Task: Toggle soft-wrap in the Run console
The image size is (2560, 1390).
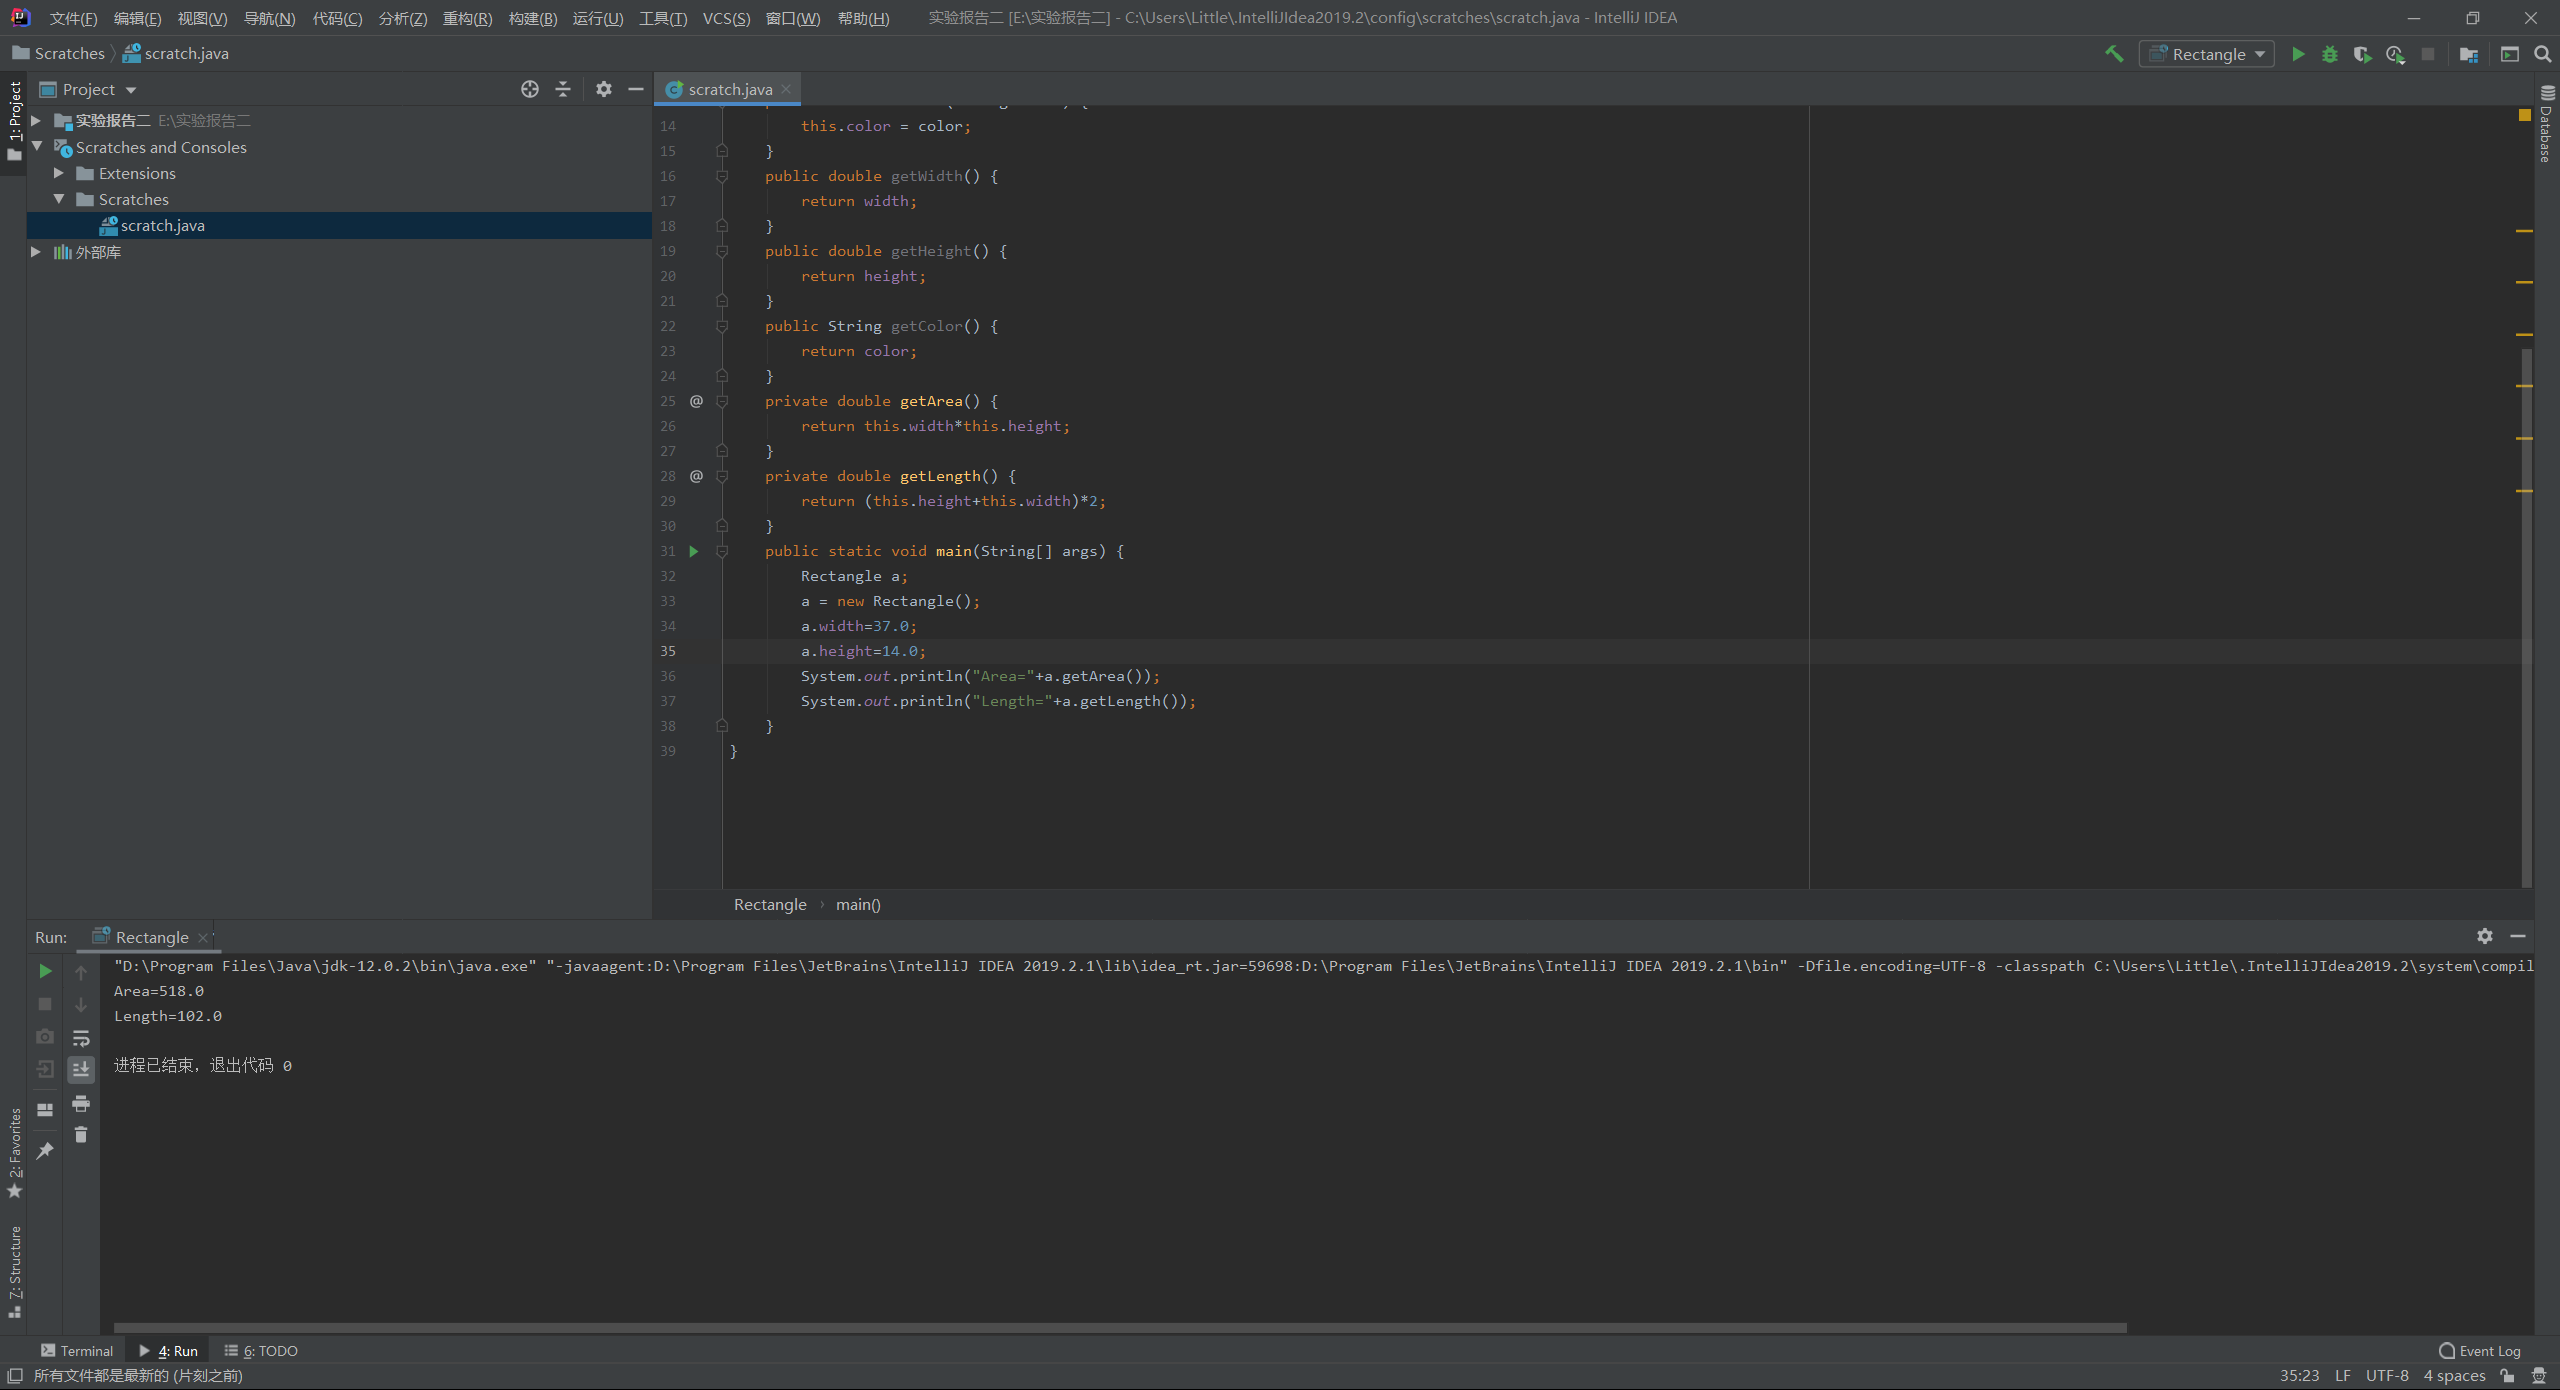Action: pyautogui.click(x=81, y=1038)
